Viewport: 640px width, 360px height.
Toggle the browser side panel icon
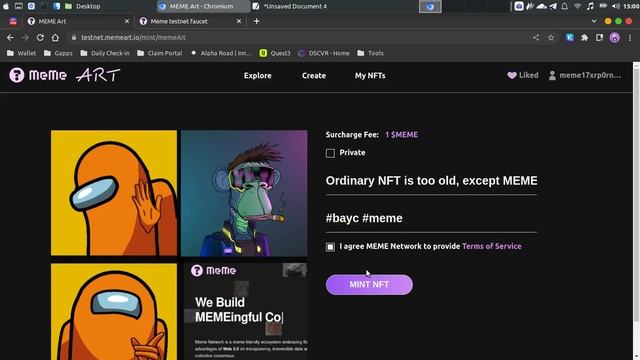click(599, 38)
